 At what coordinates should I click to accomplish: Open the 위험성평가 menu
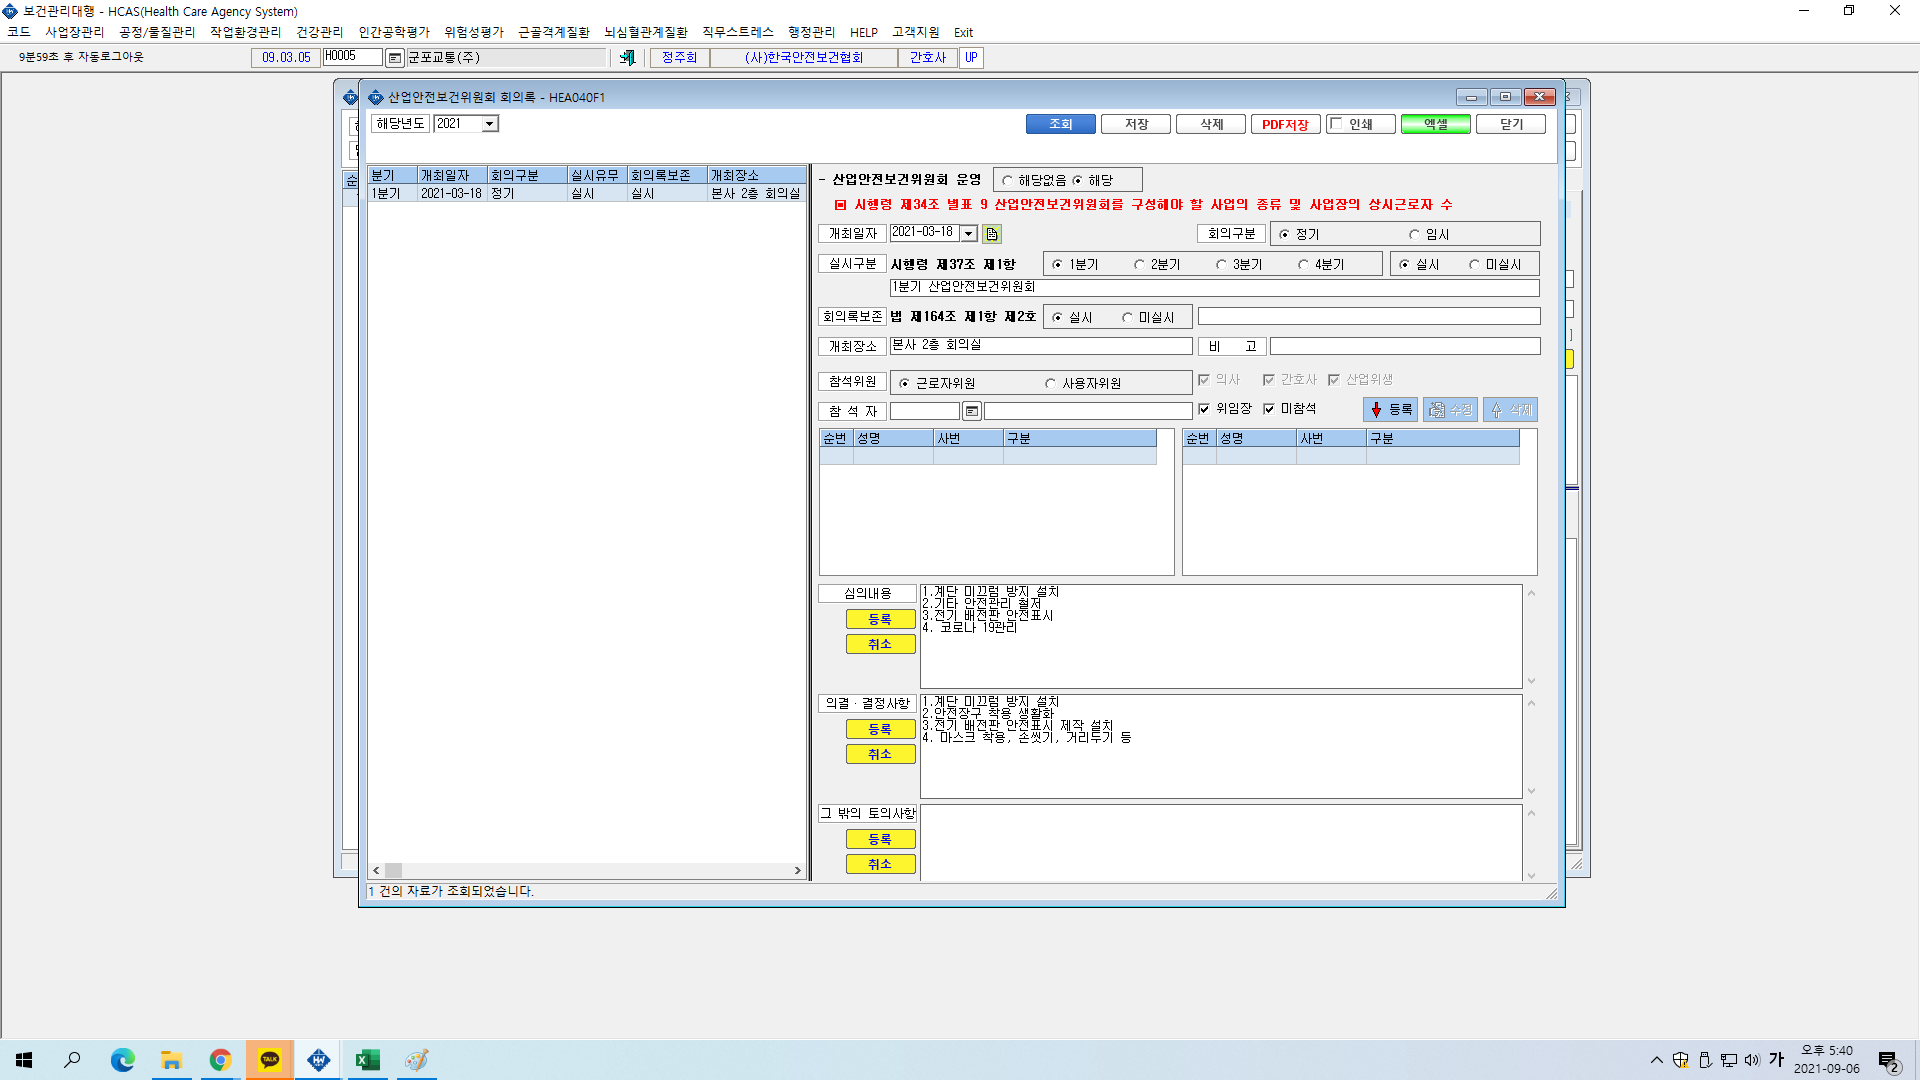coord(474,32)
